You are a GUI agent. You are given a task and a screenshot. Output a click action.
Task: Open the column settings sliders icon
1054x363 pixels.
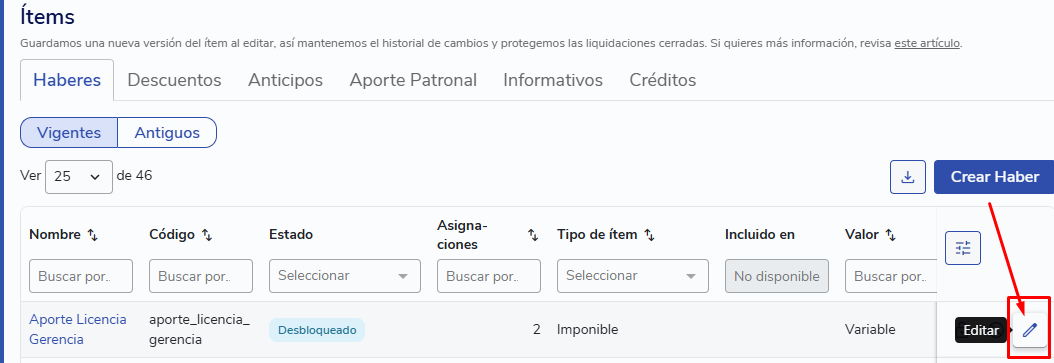[963, 248]
